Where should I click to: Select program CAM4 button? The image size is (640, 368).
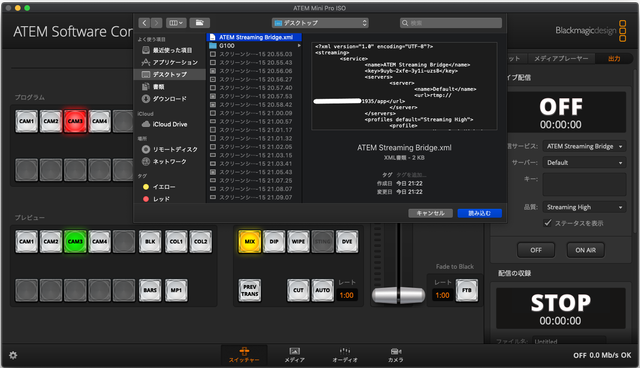point(100,121)
